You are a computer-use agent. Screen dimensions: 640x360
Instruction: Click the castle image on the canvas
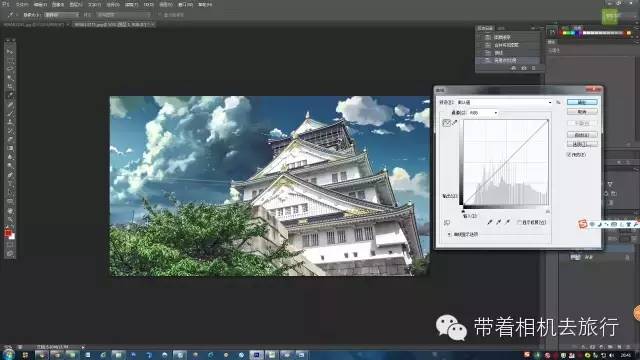(x=269, y=186)
